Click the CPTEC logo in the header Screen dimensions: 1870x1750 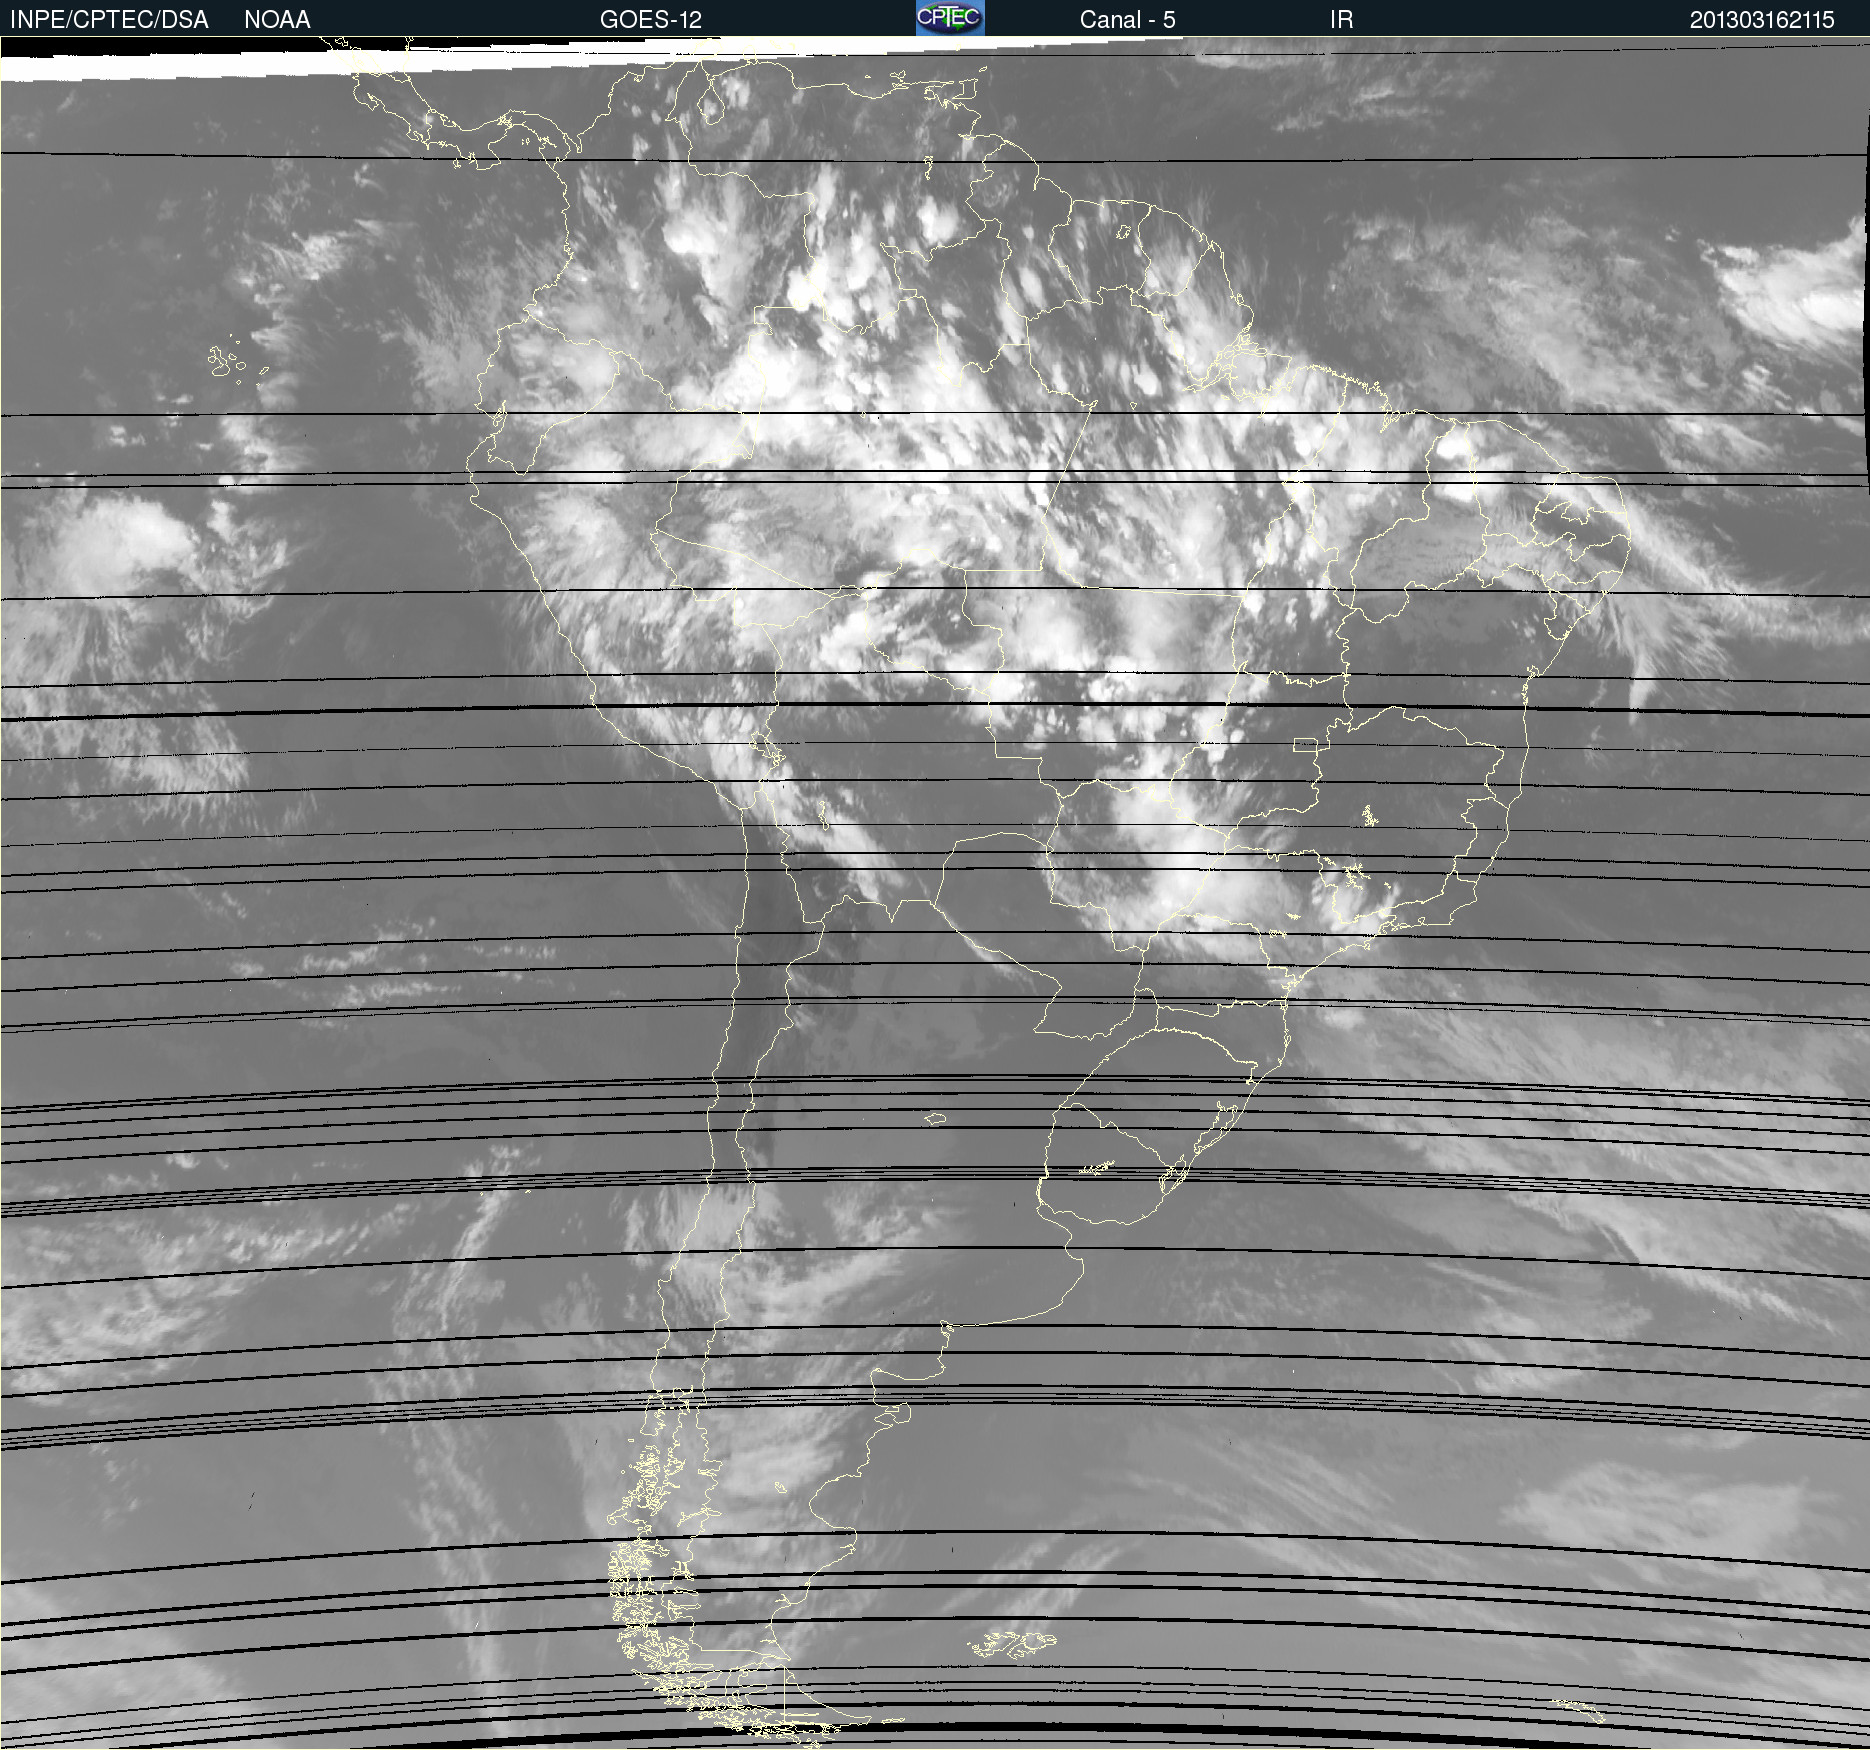click(x=950, y=18)
